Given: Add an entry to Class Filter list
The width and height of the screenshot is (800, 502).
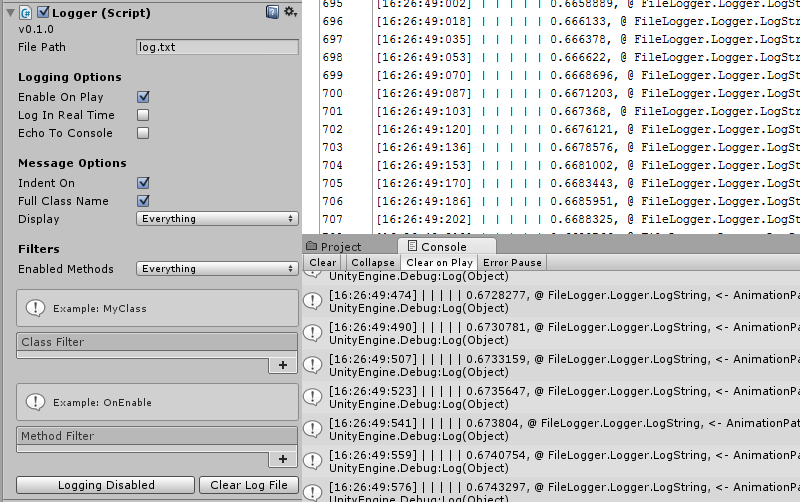Looking at the screenshot, I should (283, 365).
